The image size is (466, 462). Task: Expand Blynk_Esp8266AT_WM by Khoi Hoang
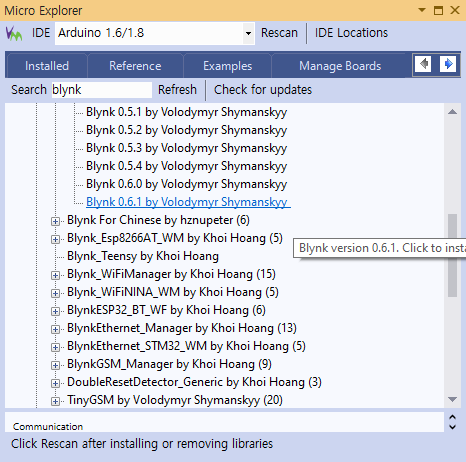55,239
